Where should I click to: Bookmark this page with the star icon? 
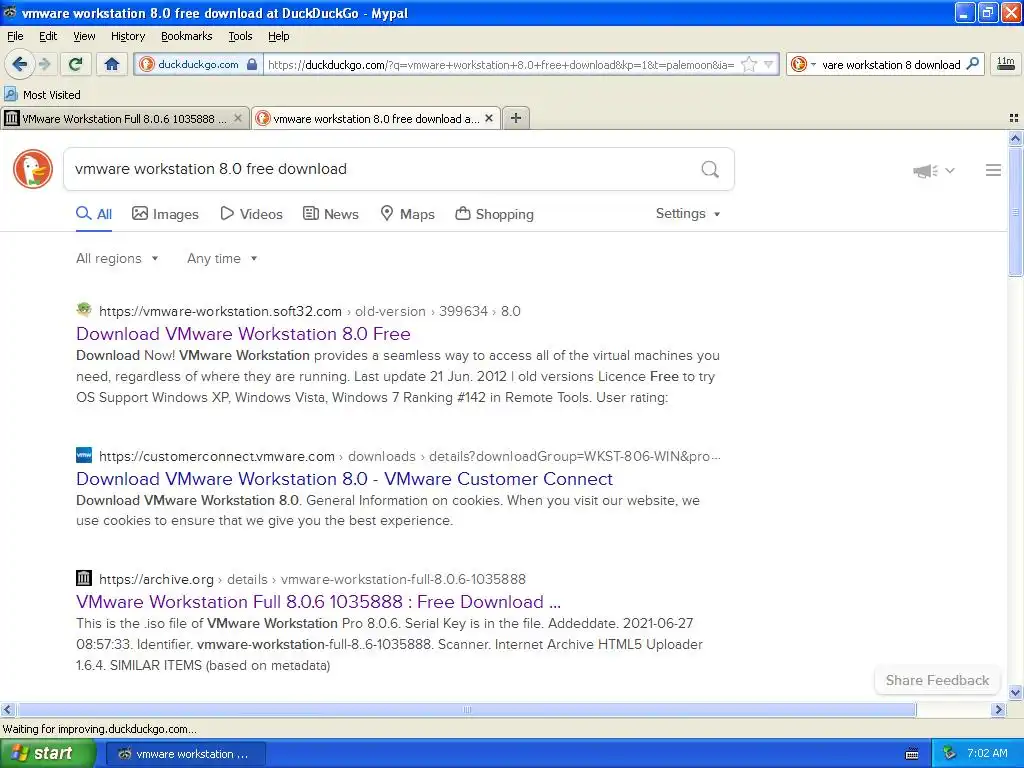pos(749,65)
